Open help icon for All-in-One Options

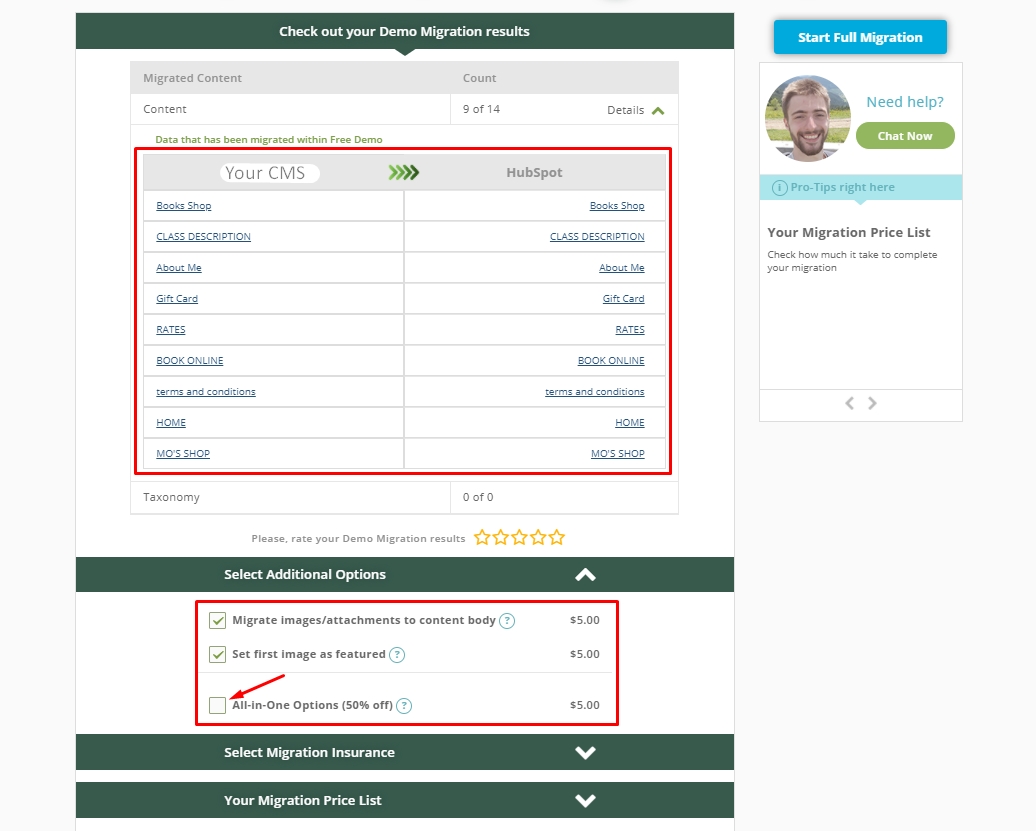point(404,705)
